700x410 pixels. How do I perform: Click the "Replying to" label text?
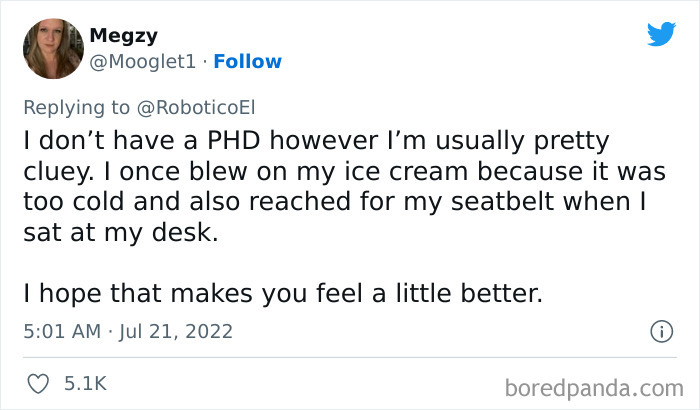point(77,107)
